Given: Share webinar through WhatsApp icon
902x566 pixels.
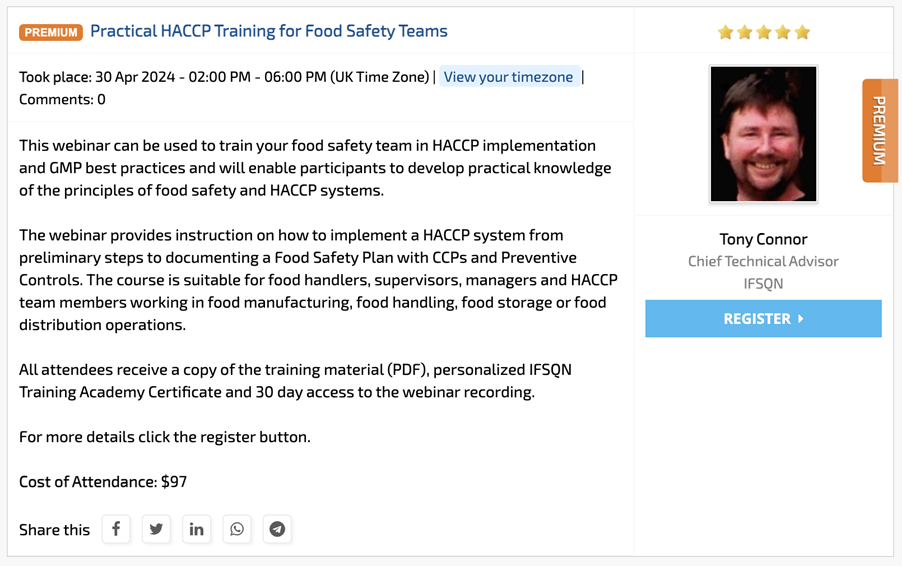Looking at the screenshot, I should click(x=237, y=529).
